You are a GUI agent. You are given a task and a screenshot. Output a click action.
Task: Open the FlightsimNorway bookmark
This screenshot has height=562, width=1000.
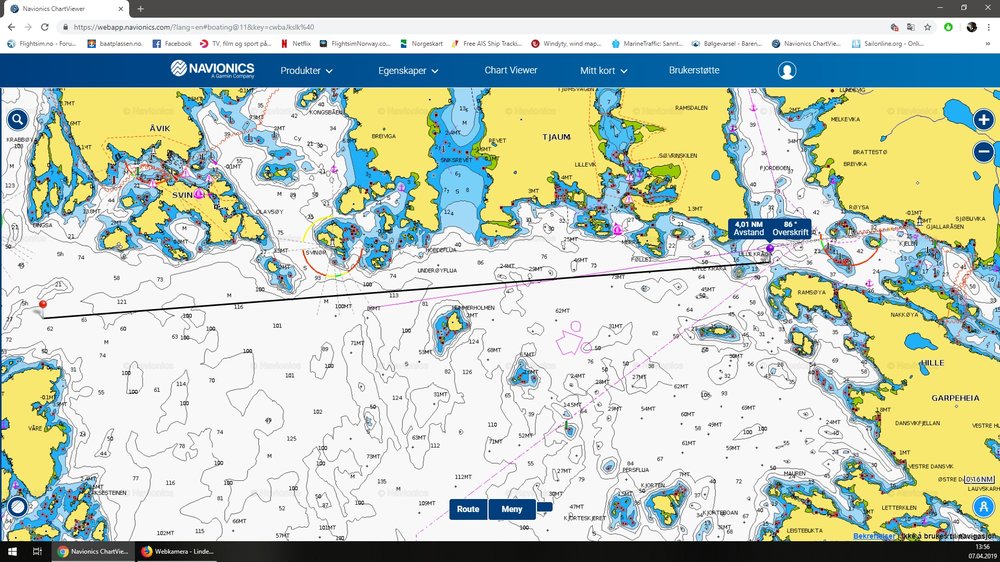pos(355,43)
